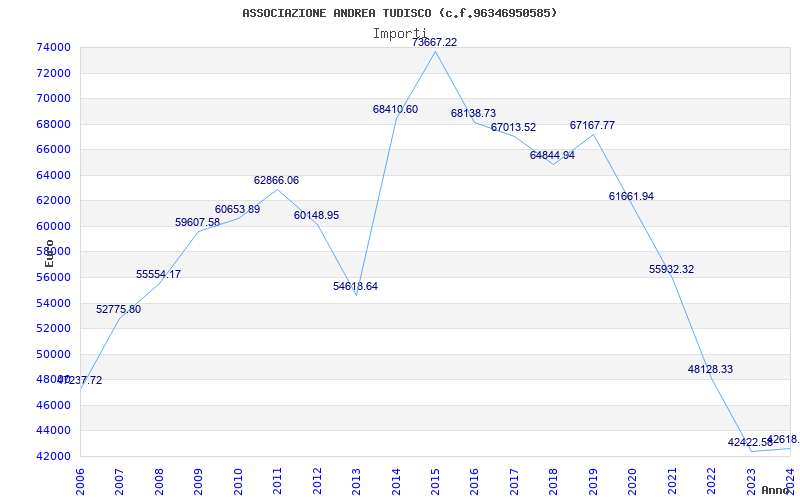This screenshot has width=800, height=500.
Task: Select the data label 60148.95
Action: point(316,216)
